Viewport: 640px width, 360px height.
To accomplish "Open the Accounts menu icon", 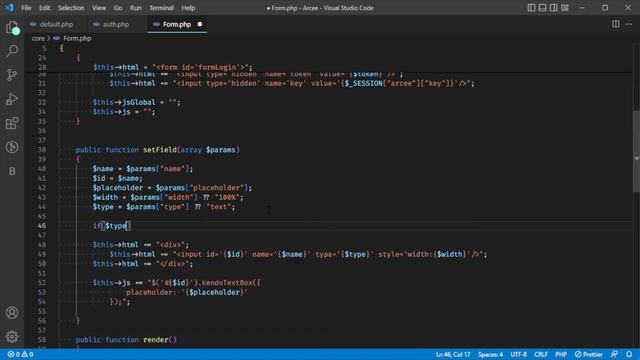I will 12,313.
